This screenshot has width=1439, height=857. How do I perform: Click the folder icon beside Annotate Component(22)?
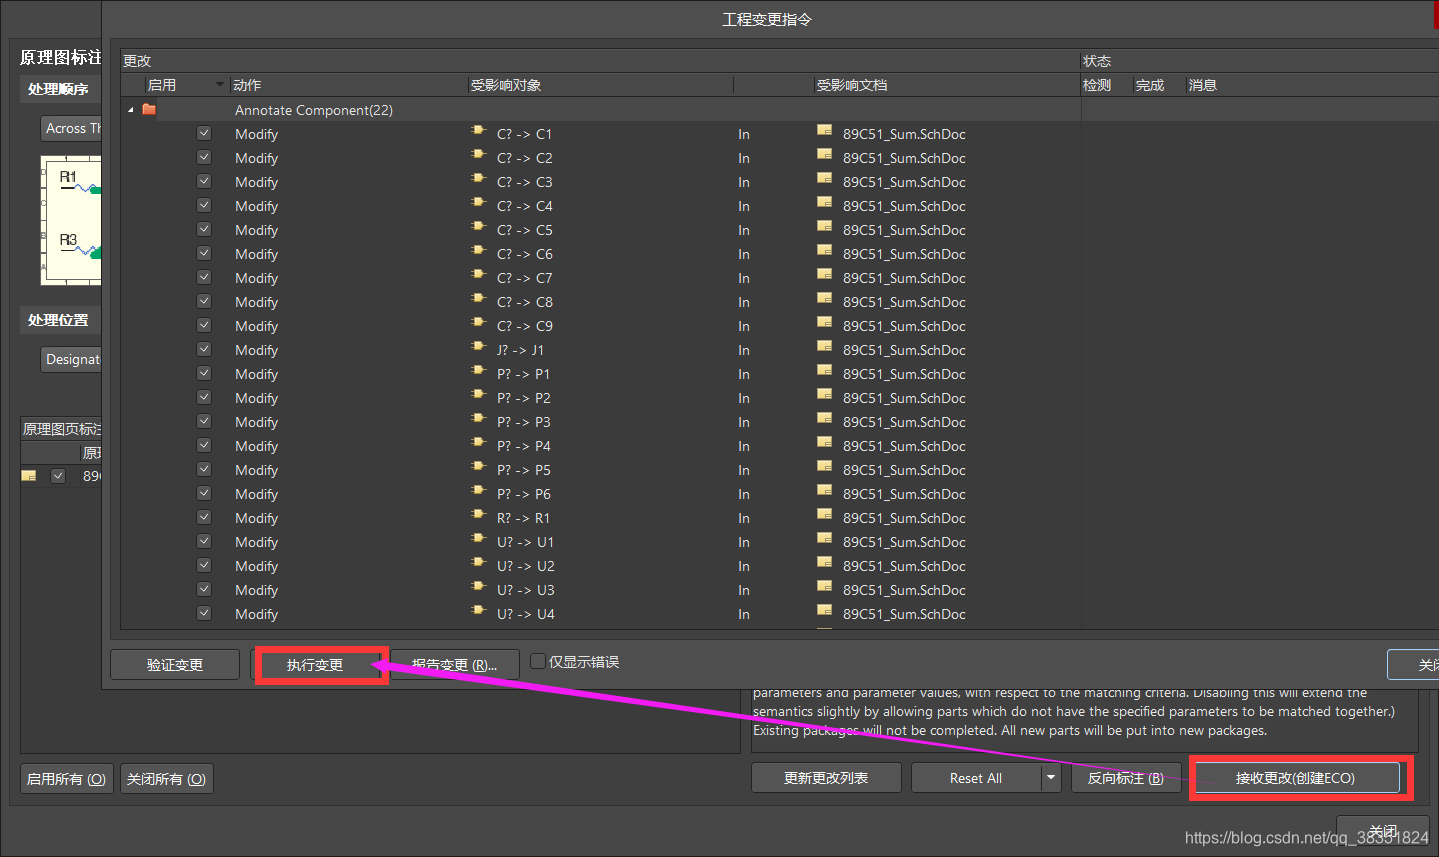coord(149,110)
